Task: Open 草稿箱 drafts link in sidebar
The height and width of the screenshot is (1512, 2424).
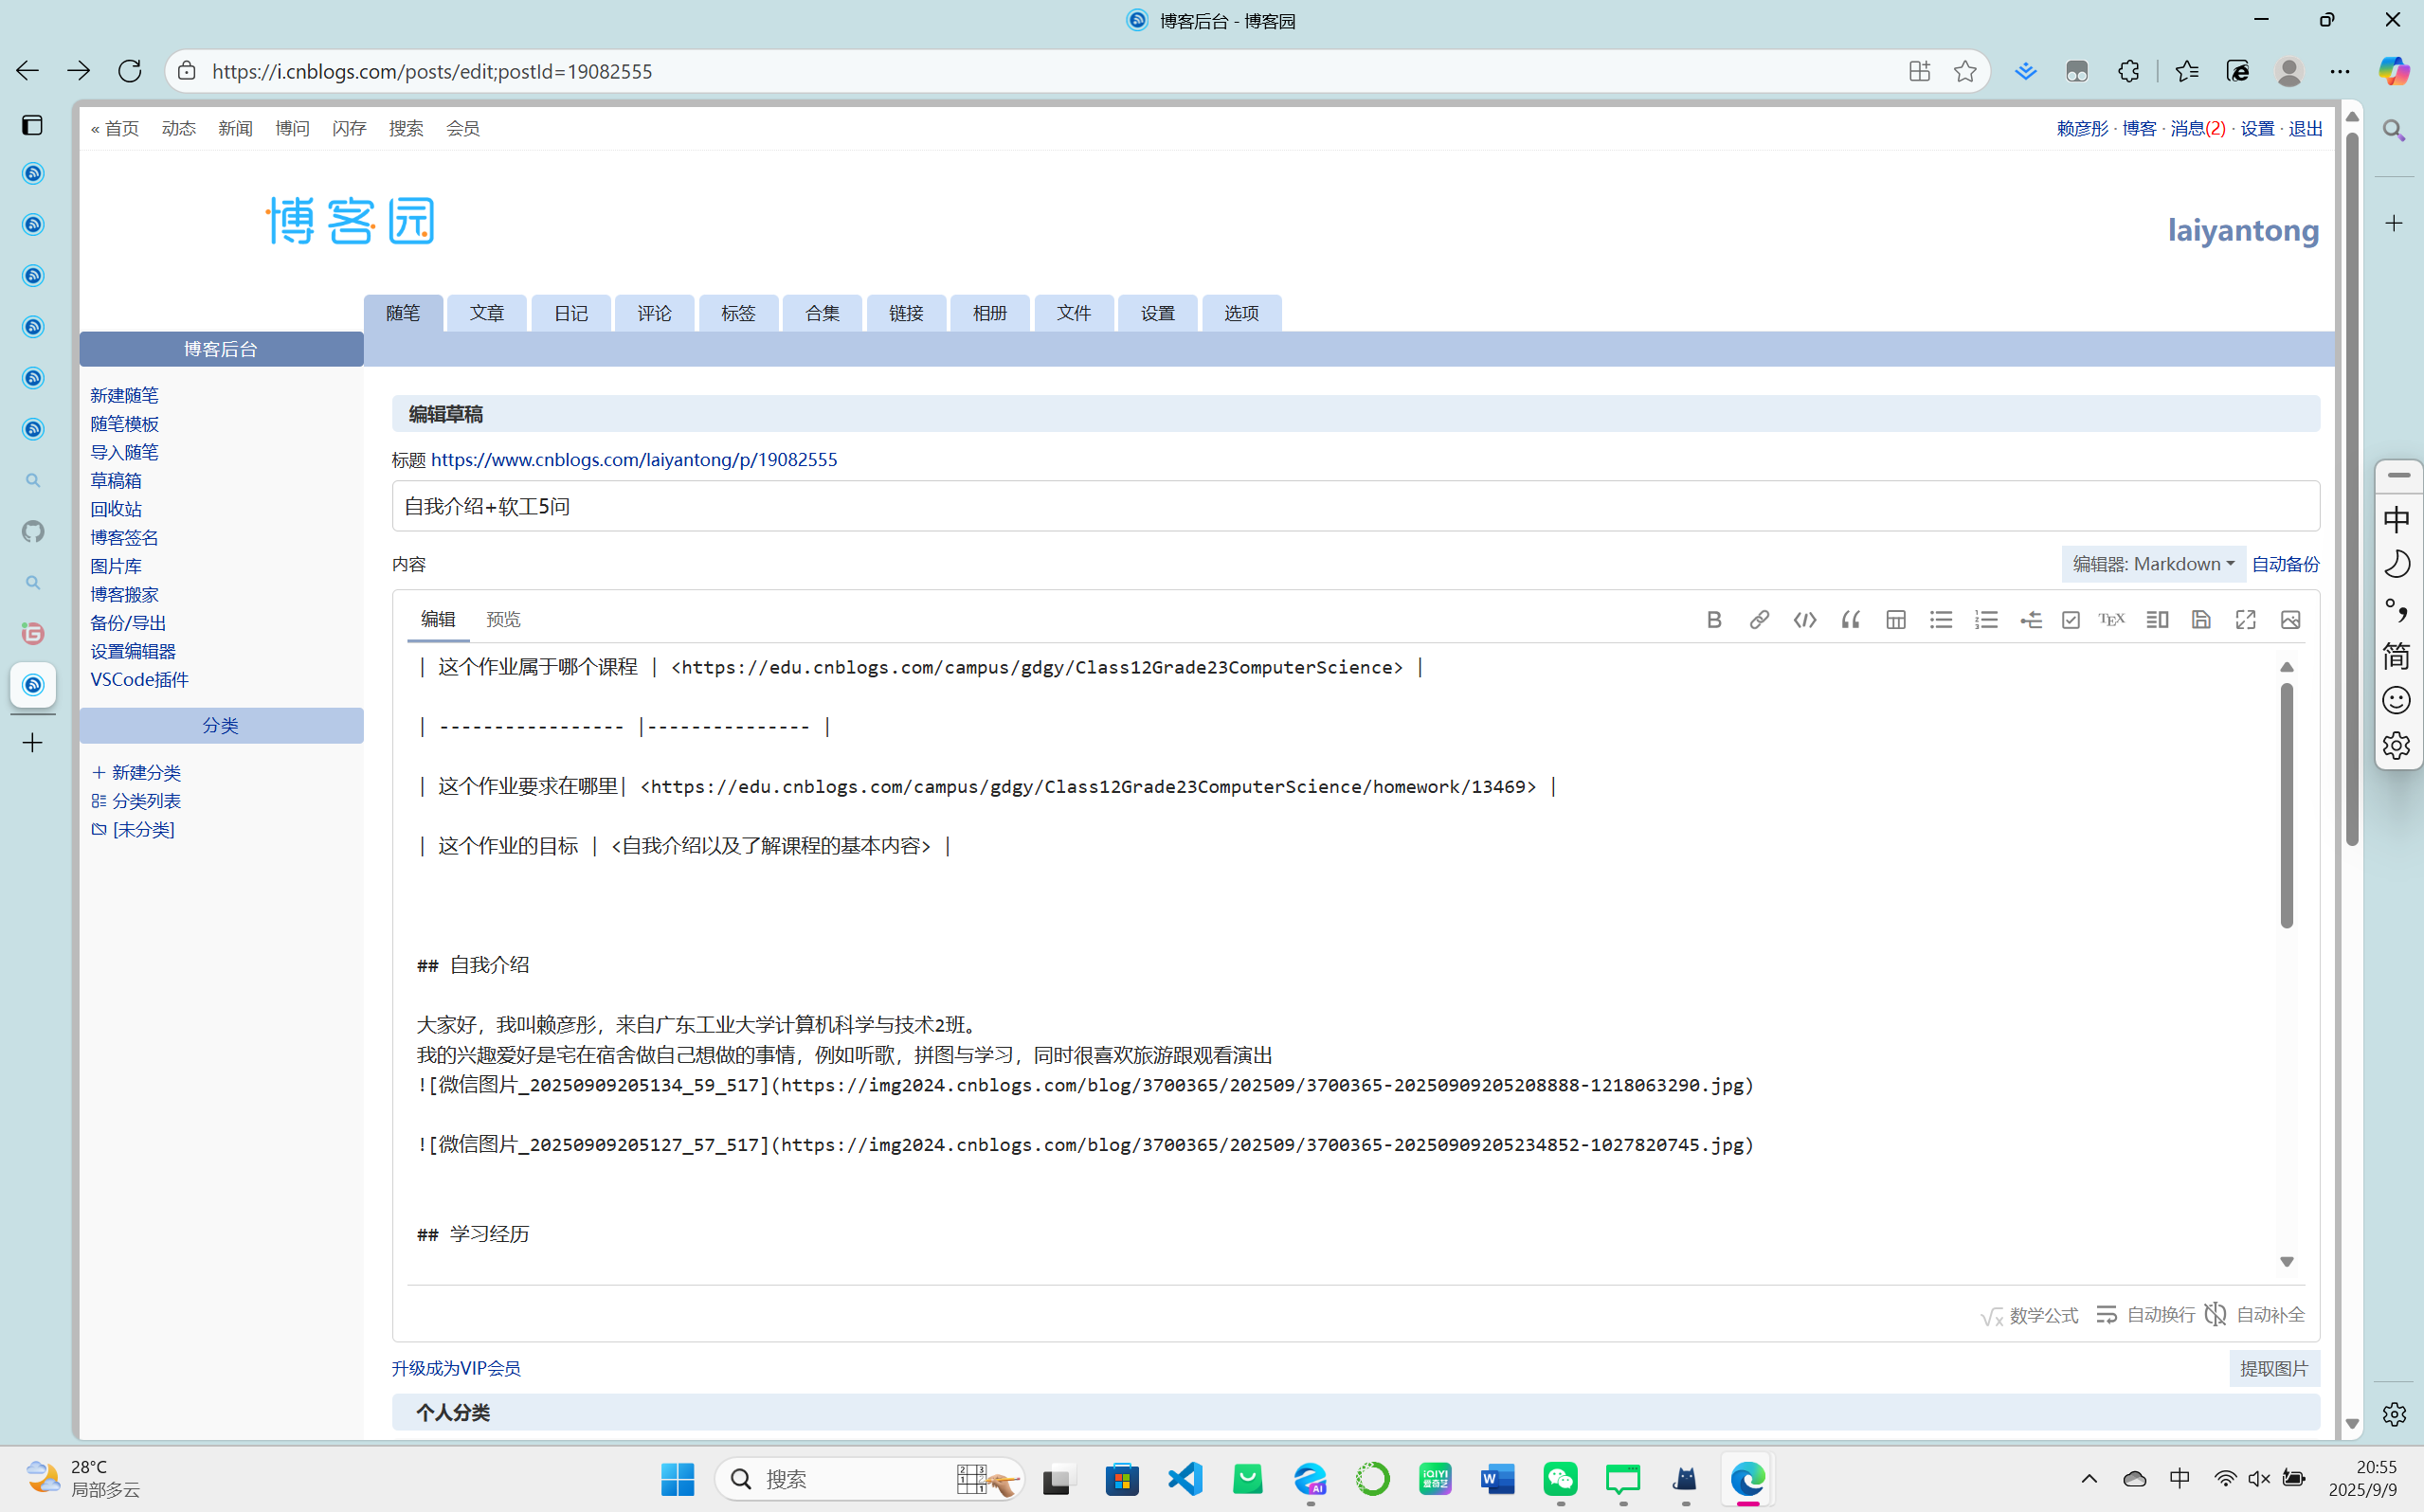Action: (116, 481)
